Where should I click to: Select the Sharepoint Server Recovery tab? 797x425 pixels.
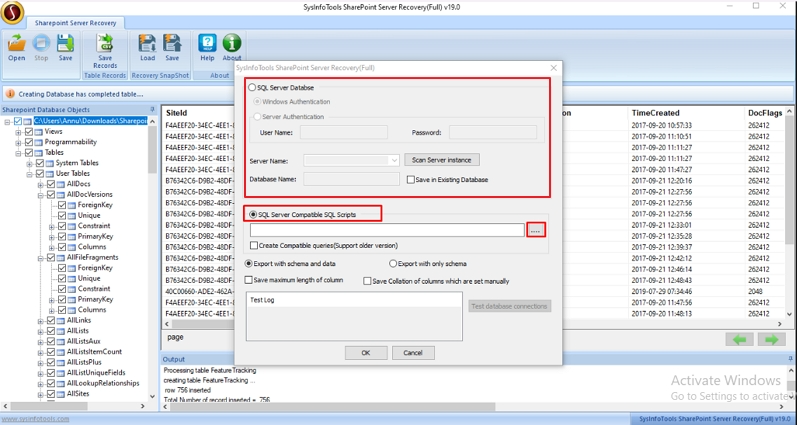75,22
